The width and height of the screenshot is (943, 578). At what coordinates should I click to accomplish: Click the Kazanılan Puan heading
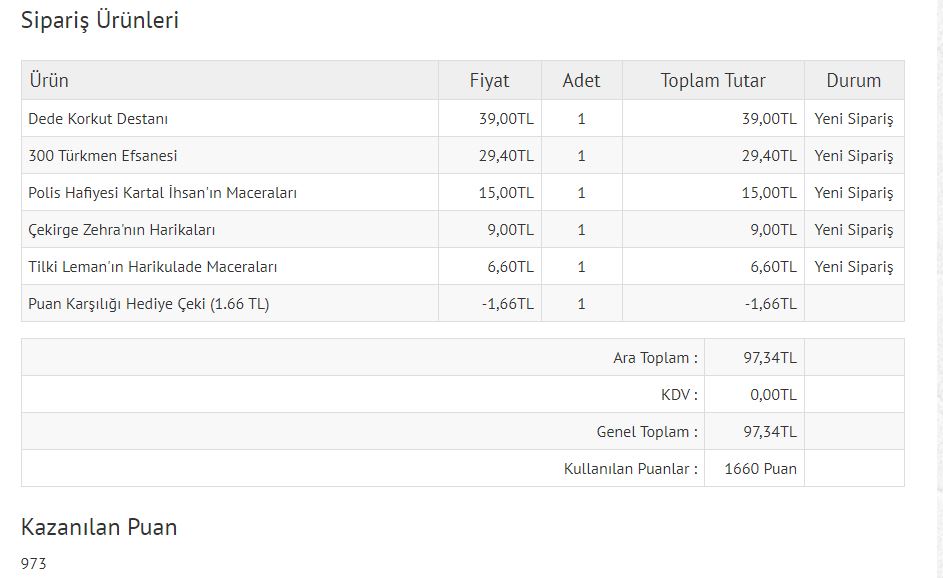(99, 527)
